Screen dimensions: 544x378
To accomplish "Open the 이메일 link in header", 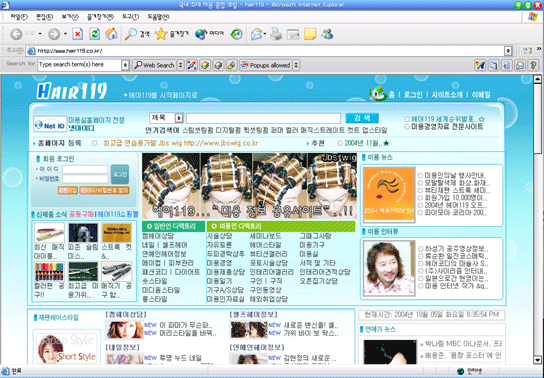I will tap(481, 94).
